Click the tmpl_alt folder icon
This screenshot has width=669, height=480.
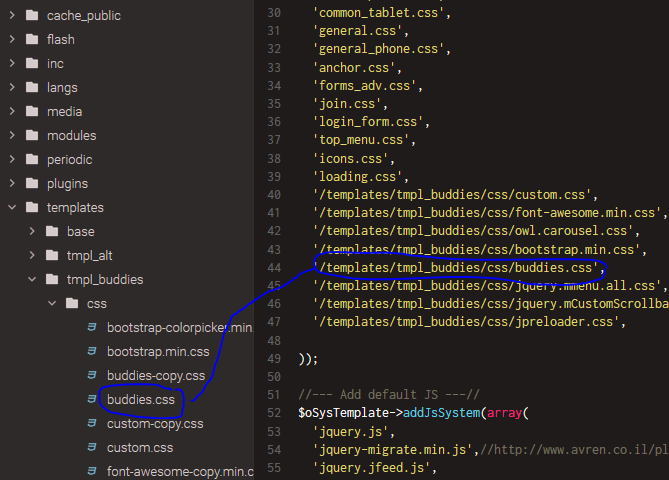click(x=51, y=256)
